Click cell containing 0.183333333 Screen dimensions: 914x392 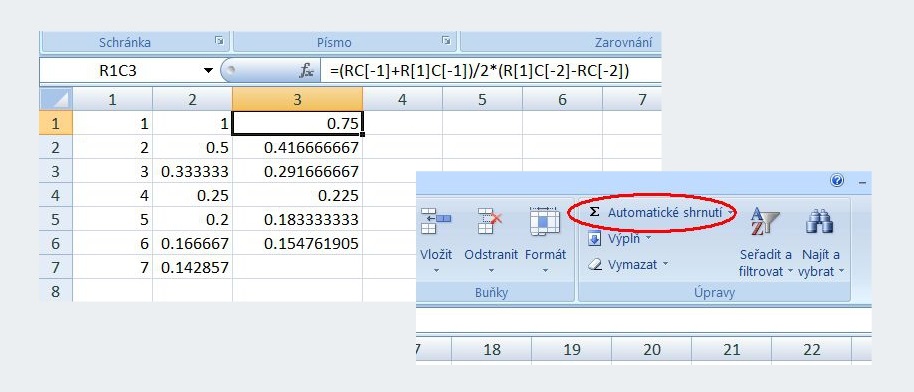[297, 219]
